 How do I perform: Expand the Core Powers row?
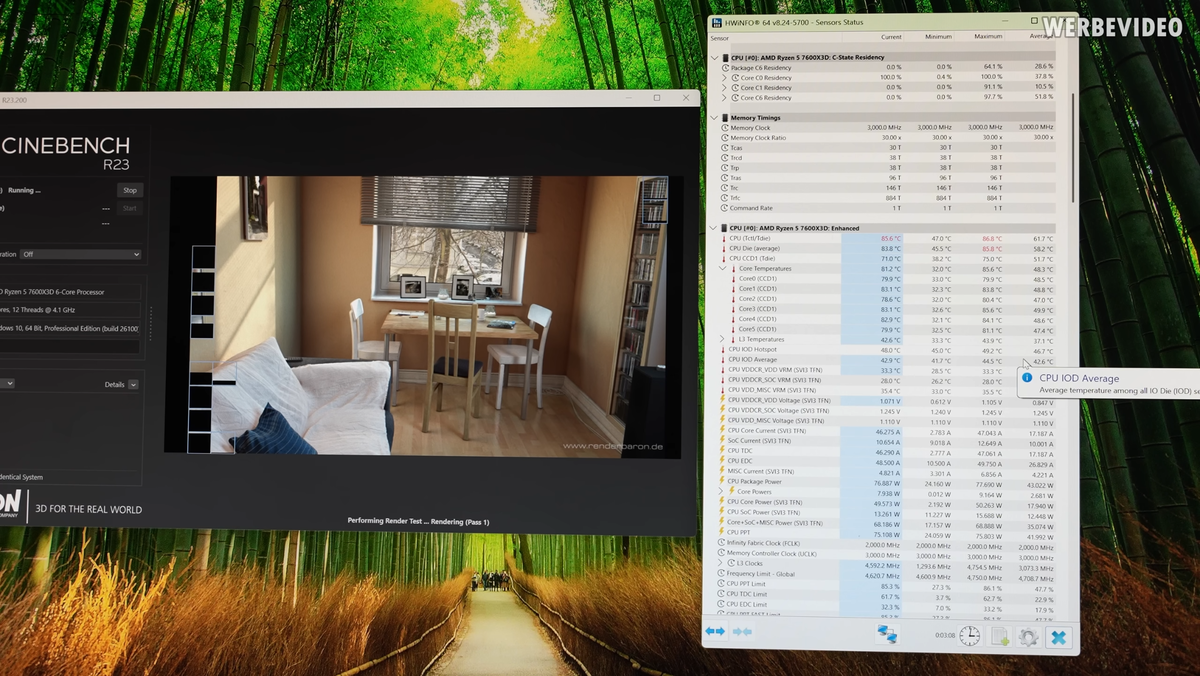(x=721, y=492)
